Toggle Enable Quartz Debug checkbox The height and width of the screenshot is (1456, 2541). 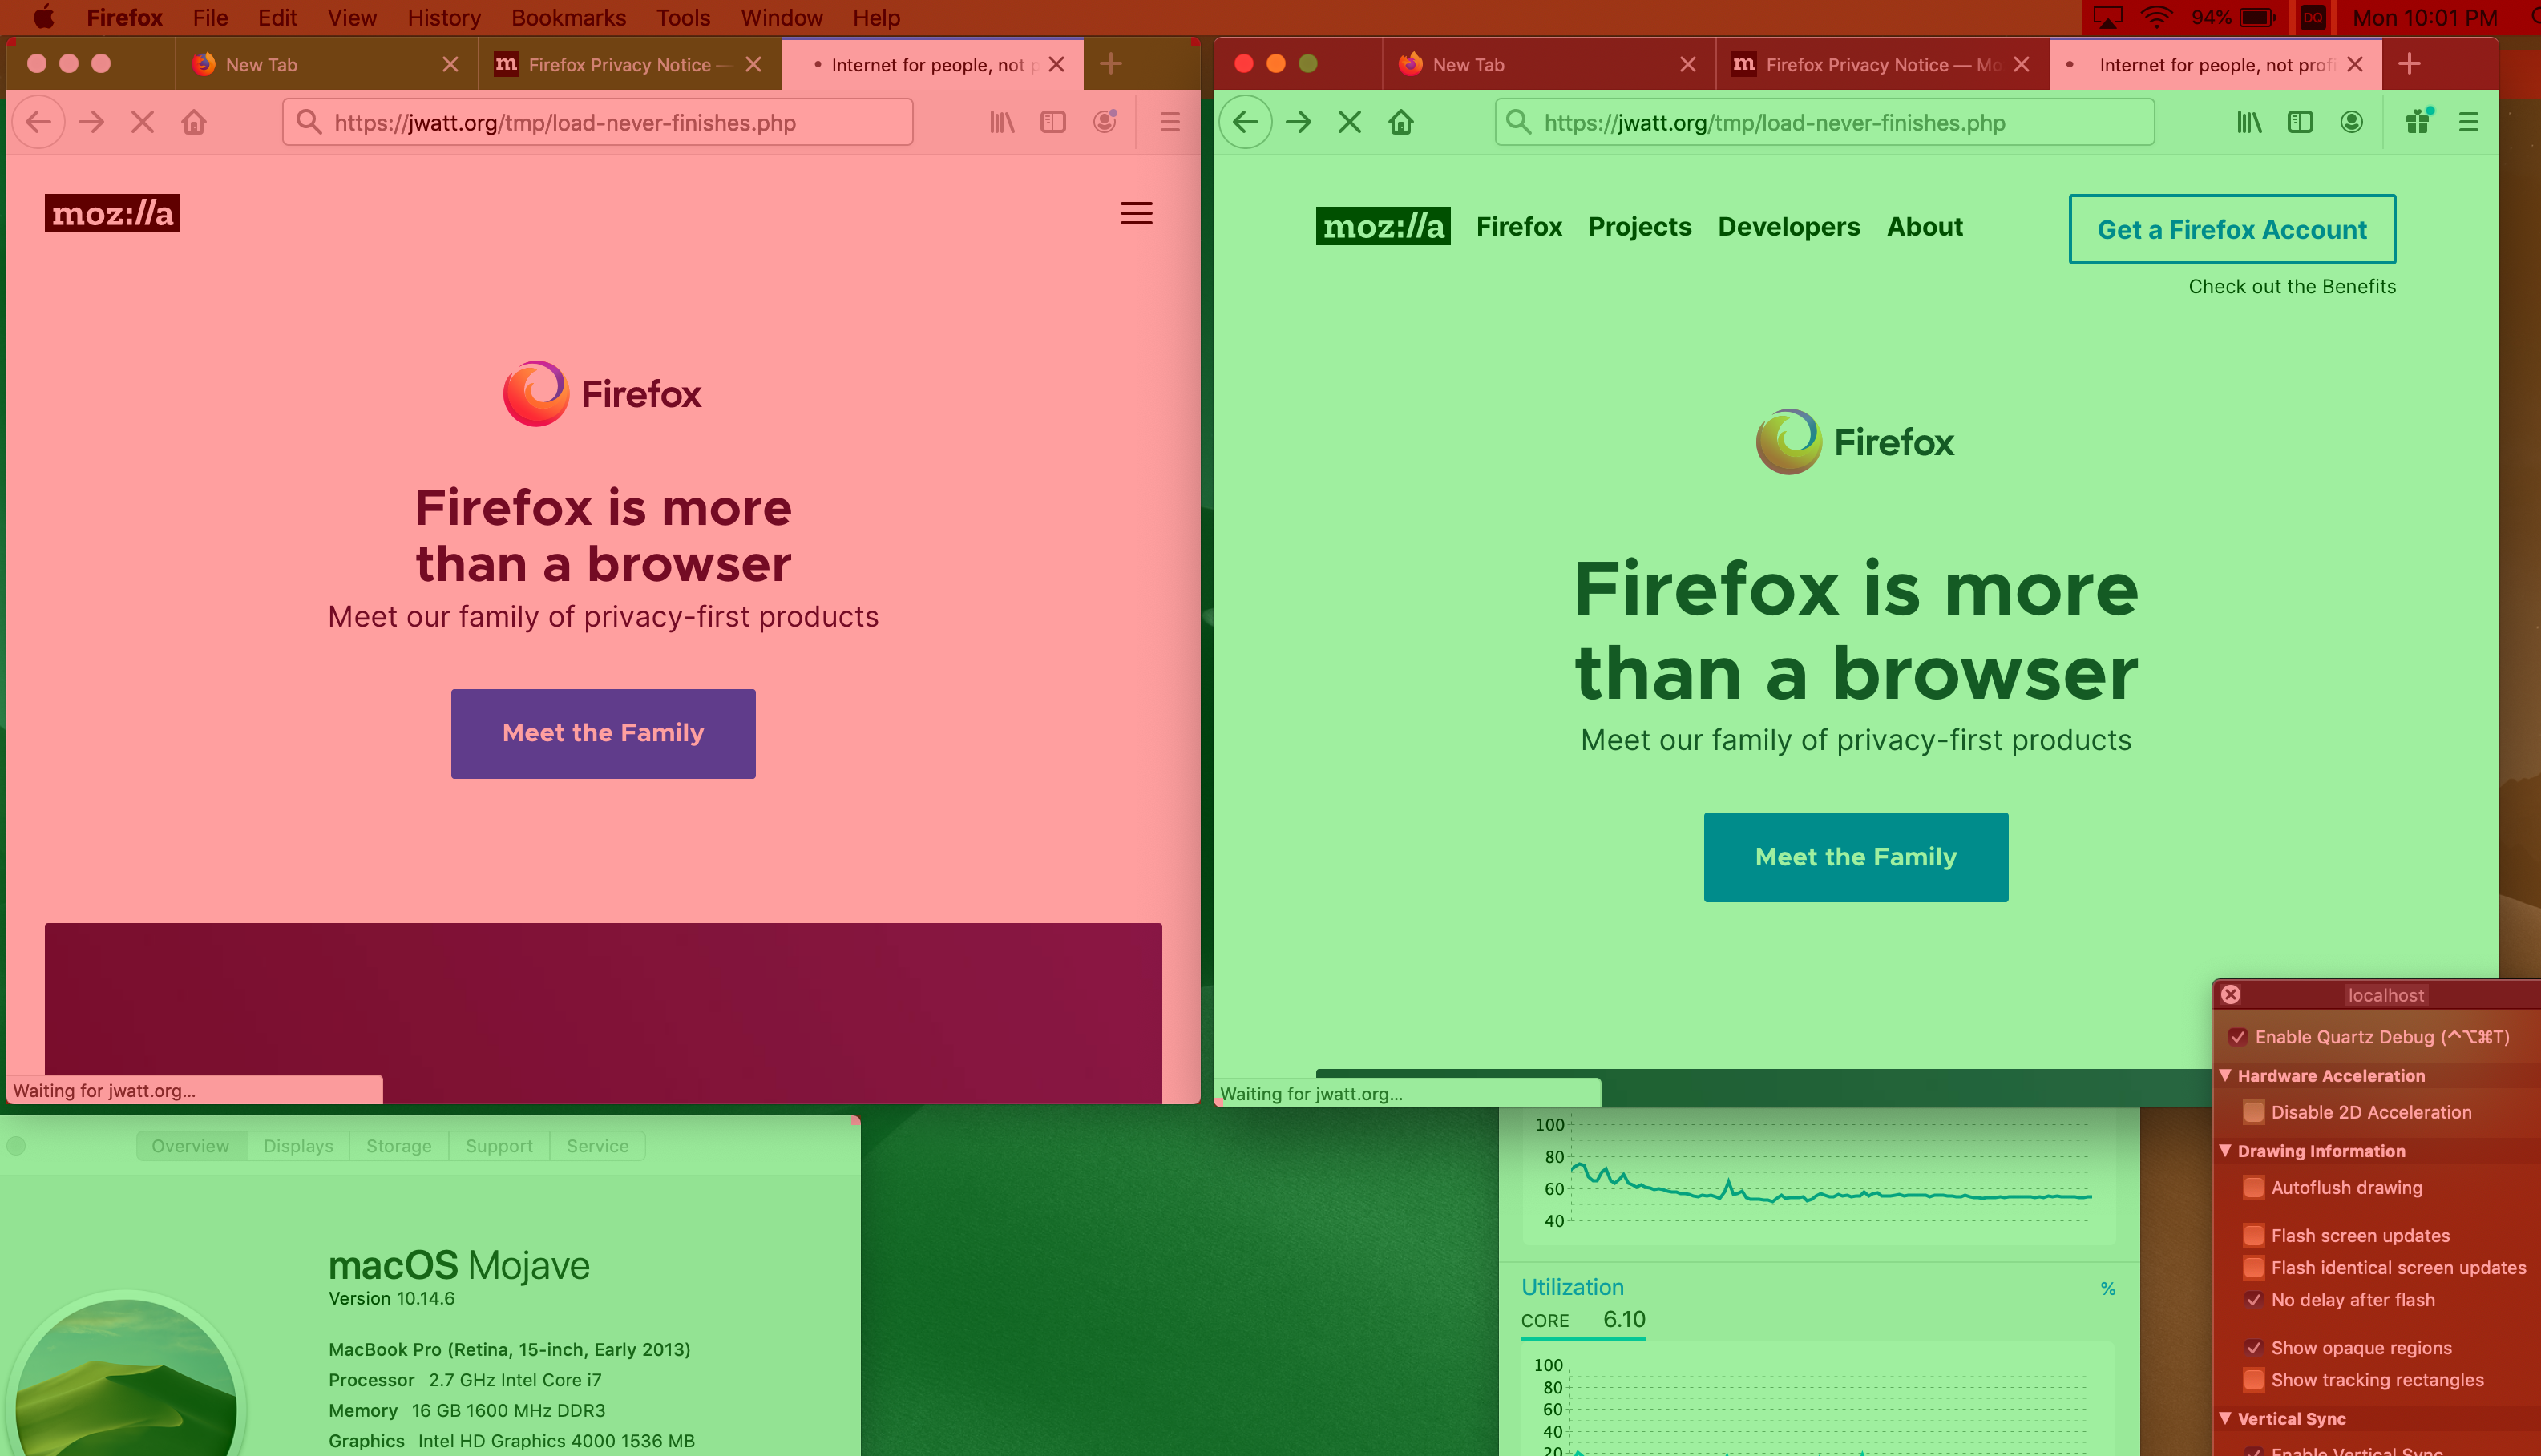(2238, 1037)
